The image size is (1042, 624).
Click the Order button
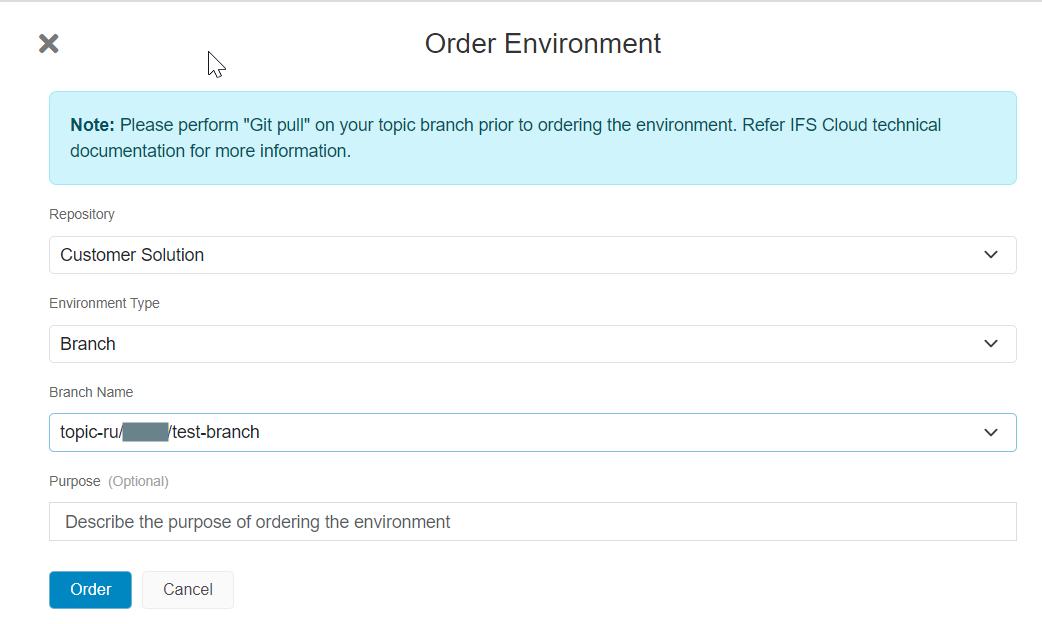click(x=90, y=590)
